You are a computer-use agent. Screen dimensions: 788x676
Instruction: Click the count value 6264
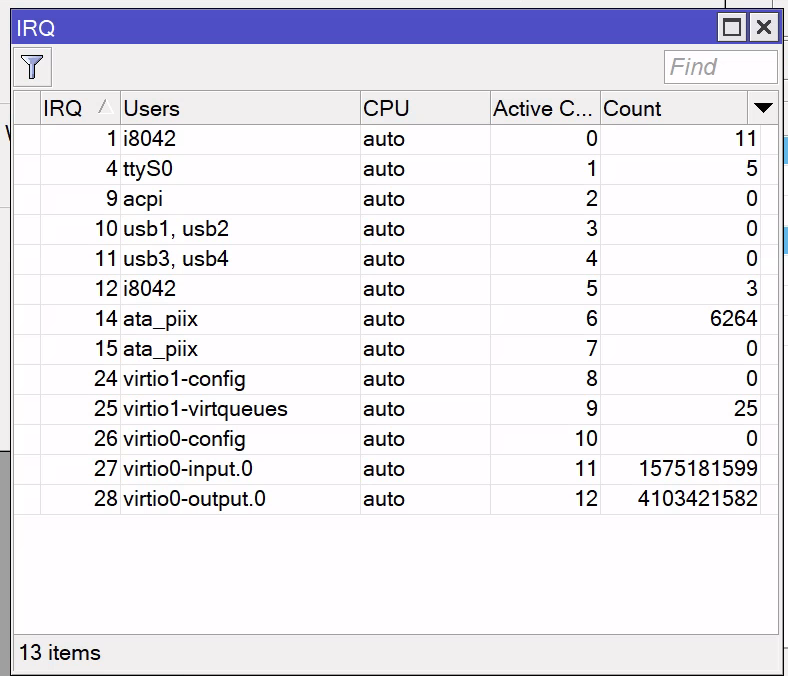pyautogui.click(x=733, y=319)
